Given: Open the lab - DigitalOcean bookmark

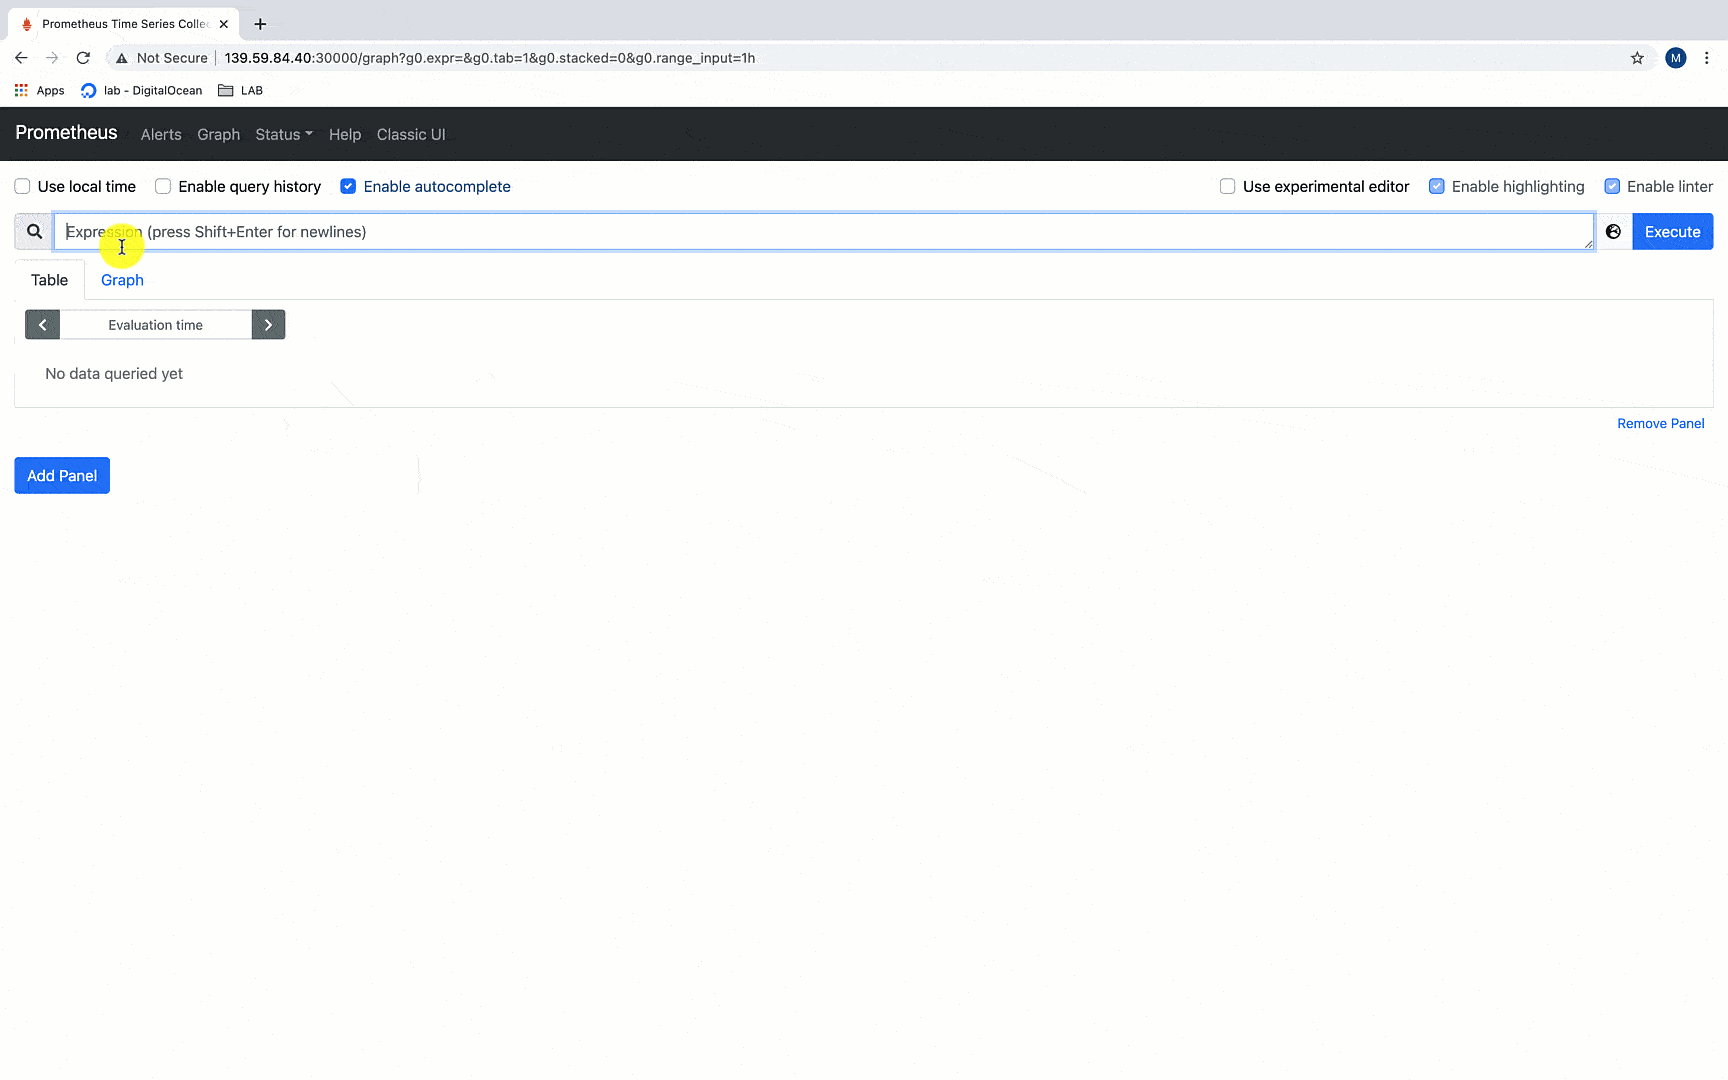Looking at the screenshot, I should [x=141, y=90].
